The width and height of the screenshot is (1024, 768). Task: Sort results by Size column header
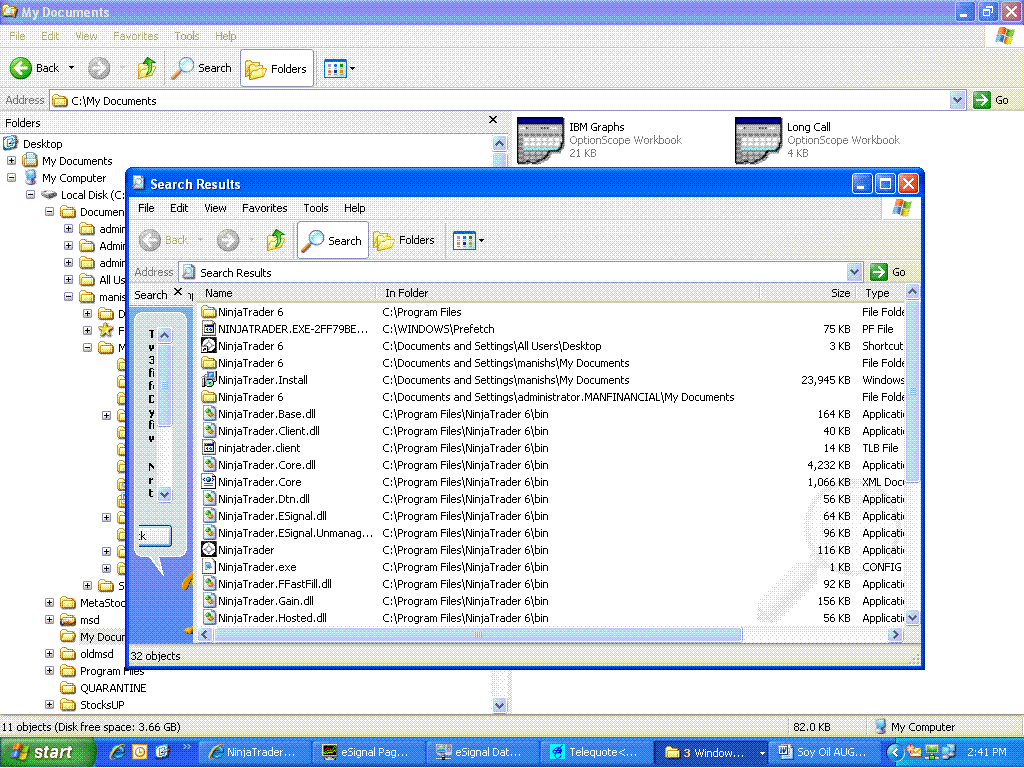pos(807,293)
